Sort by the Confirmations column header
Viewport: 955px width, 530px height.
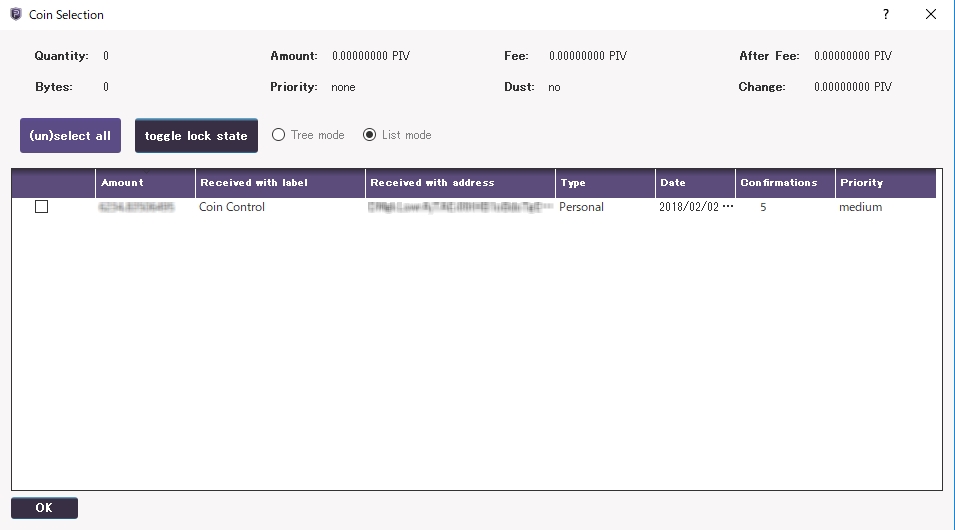(x=785, y=183)
